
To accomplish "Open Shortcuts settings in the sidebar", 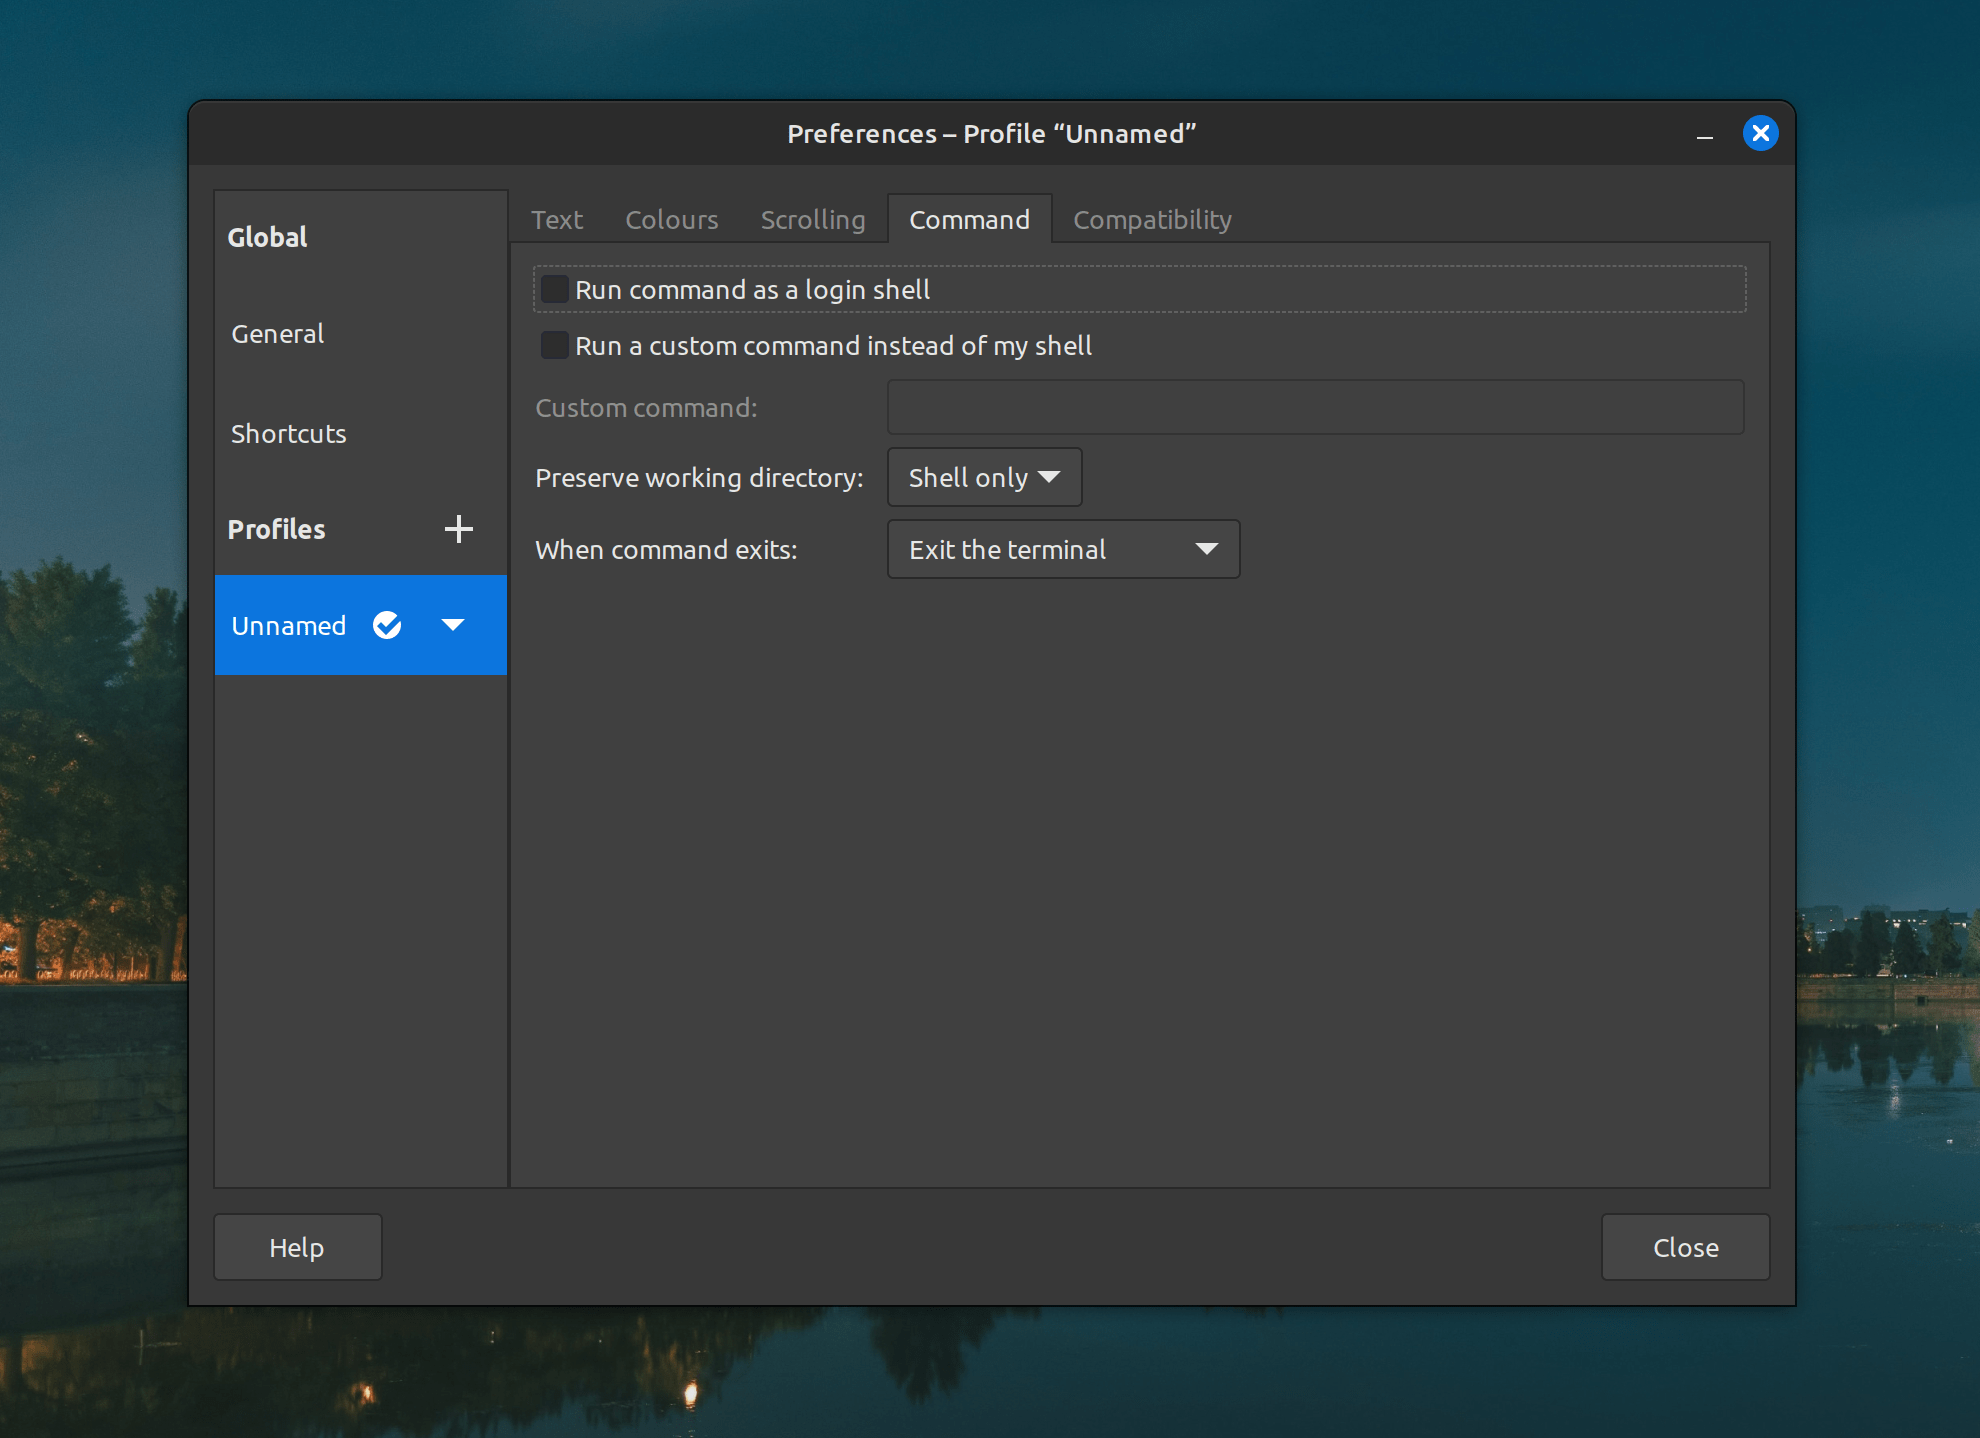I will click(288, 433).
